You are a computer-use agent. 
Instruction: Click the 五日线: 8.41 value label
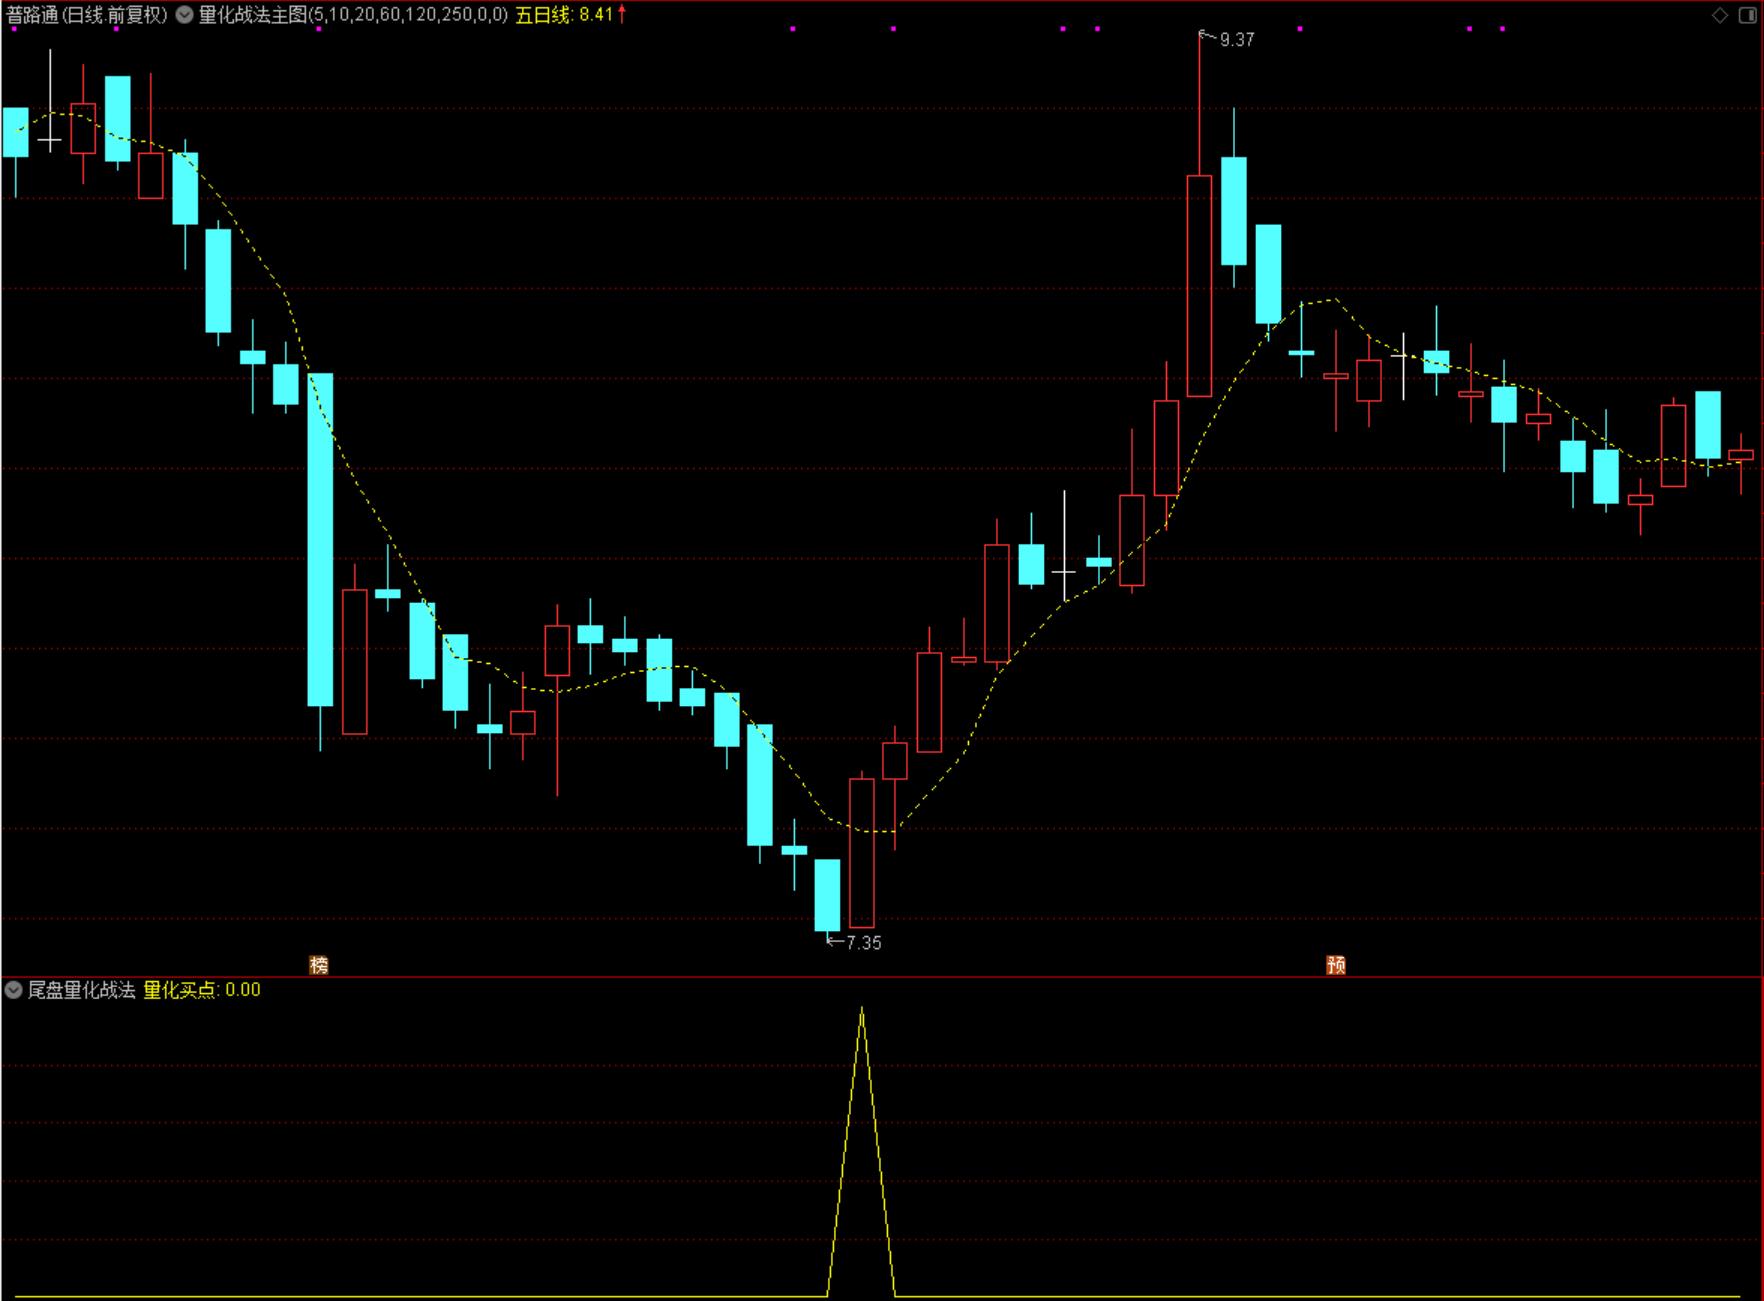pyautogui.click(x=564, y=15)
